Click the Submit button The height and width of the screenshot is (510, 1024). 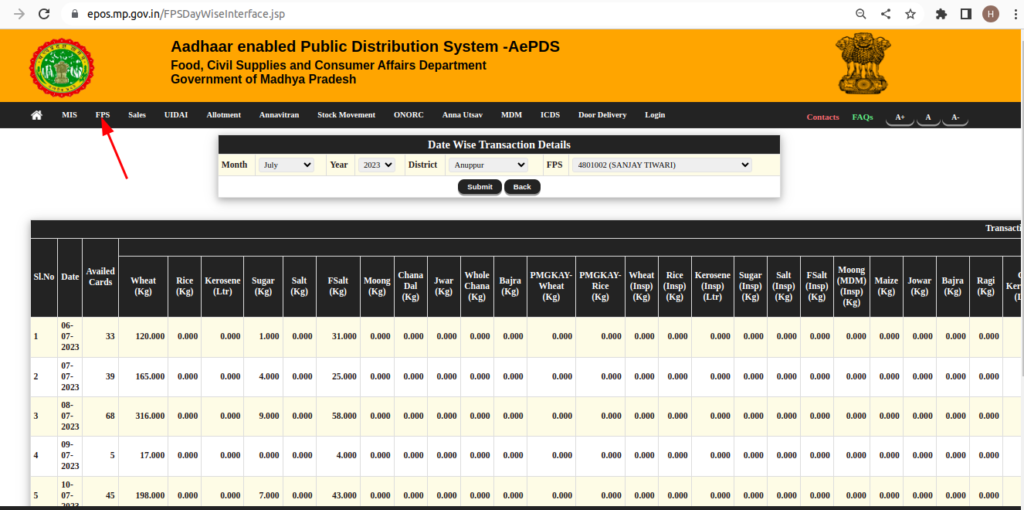(480, 187)
